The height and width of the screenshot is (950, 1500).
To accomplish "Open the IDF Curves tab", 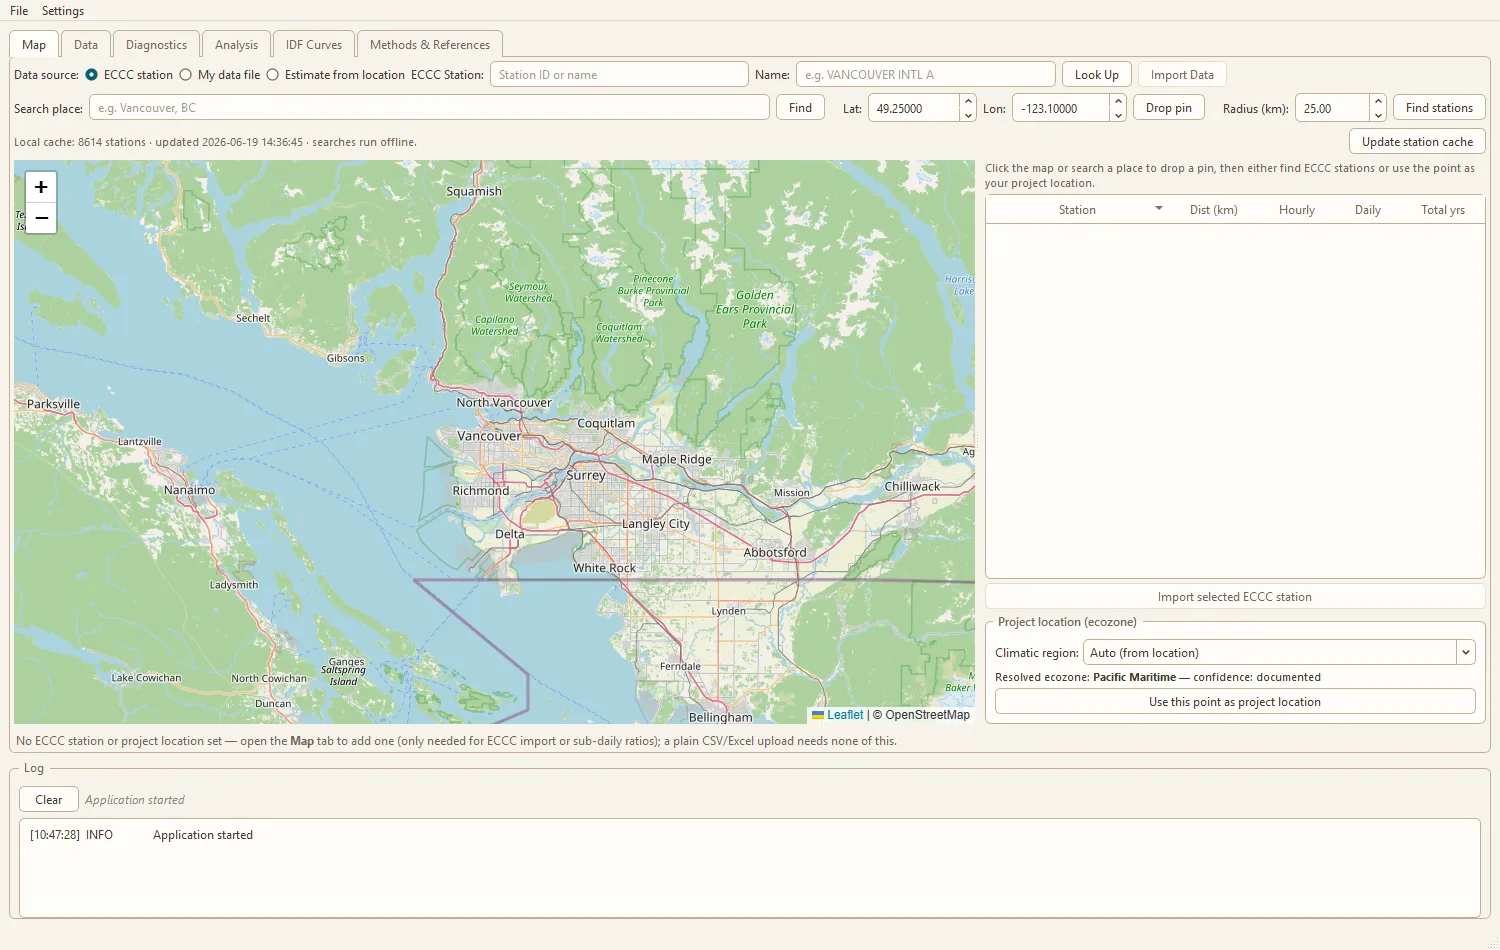I will [314, 45].
